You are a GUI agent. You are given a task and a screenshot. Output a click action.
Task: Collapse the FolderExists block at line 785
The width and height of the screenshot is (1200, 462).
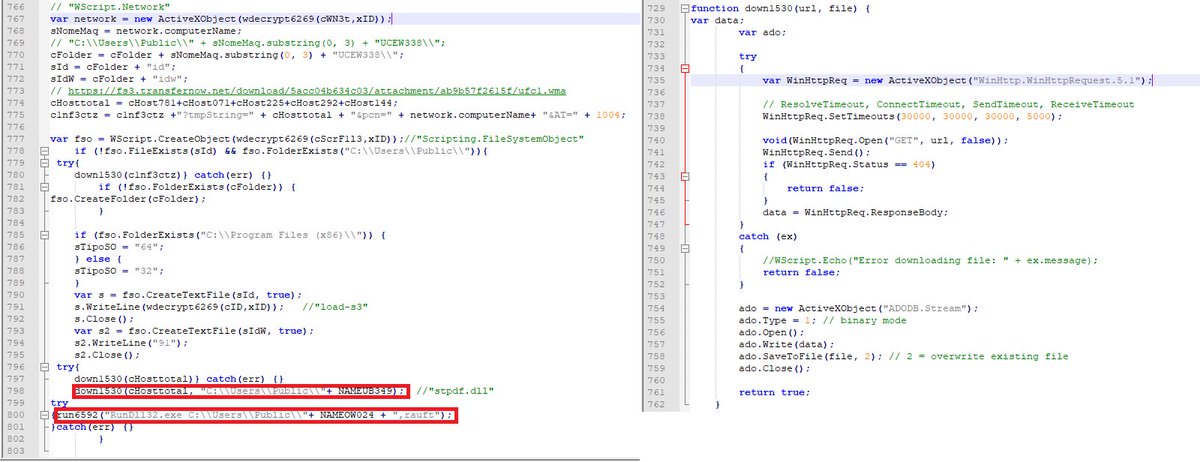(x=46, y=233)
